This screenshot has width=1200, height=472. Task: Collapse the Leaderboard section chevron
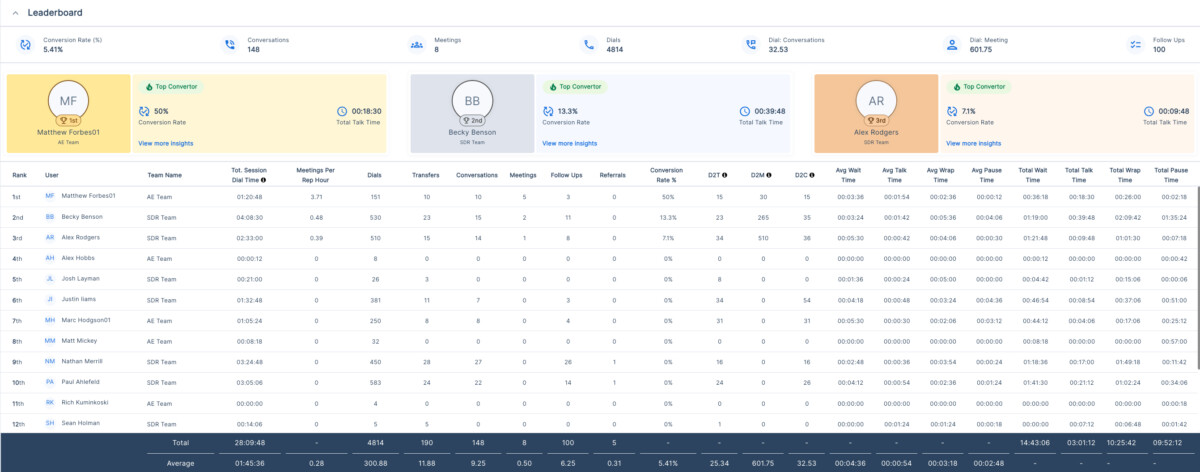(13, 12)
